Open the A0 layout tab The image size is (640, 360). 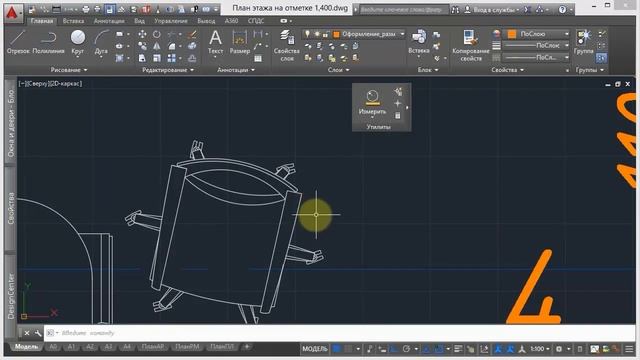[x=53, y=347]
